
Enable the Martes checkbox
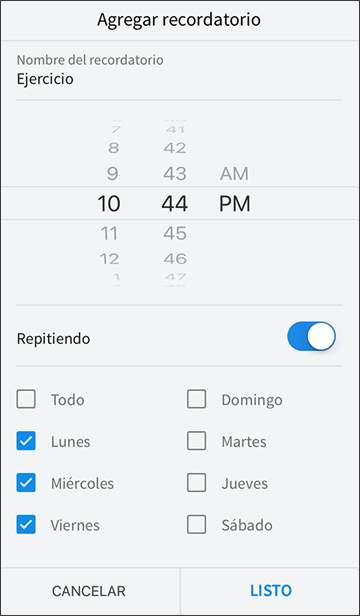coord(197,441)
